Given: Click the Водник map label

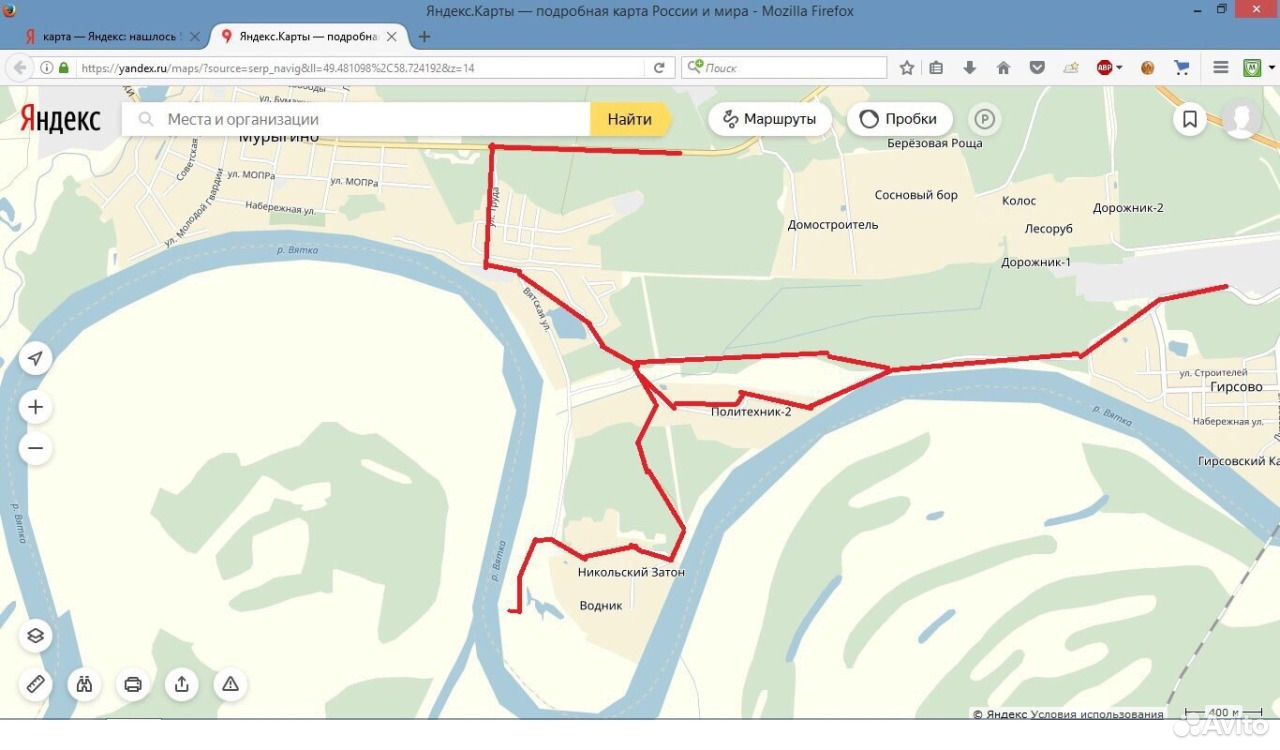Looking at the screenshot, I should coord(601,606).
